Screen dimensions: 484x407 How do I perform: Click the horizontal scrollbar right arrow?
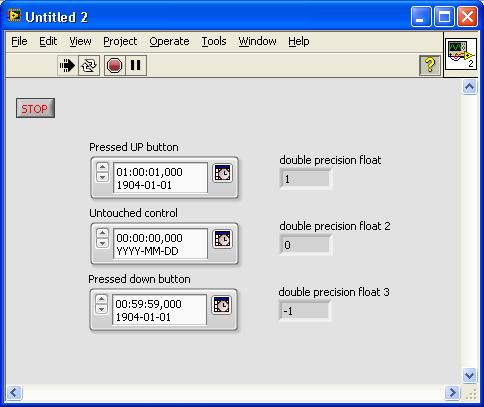(x=452, y=392)
